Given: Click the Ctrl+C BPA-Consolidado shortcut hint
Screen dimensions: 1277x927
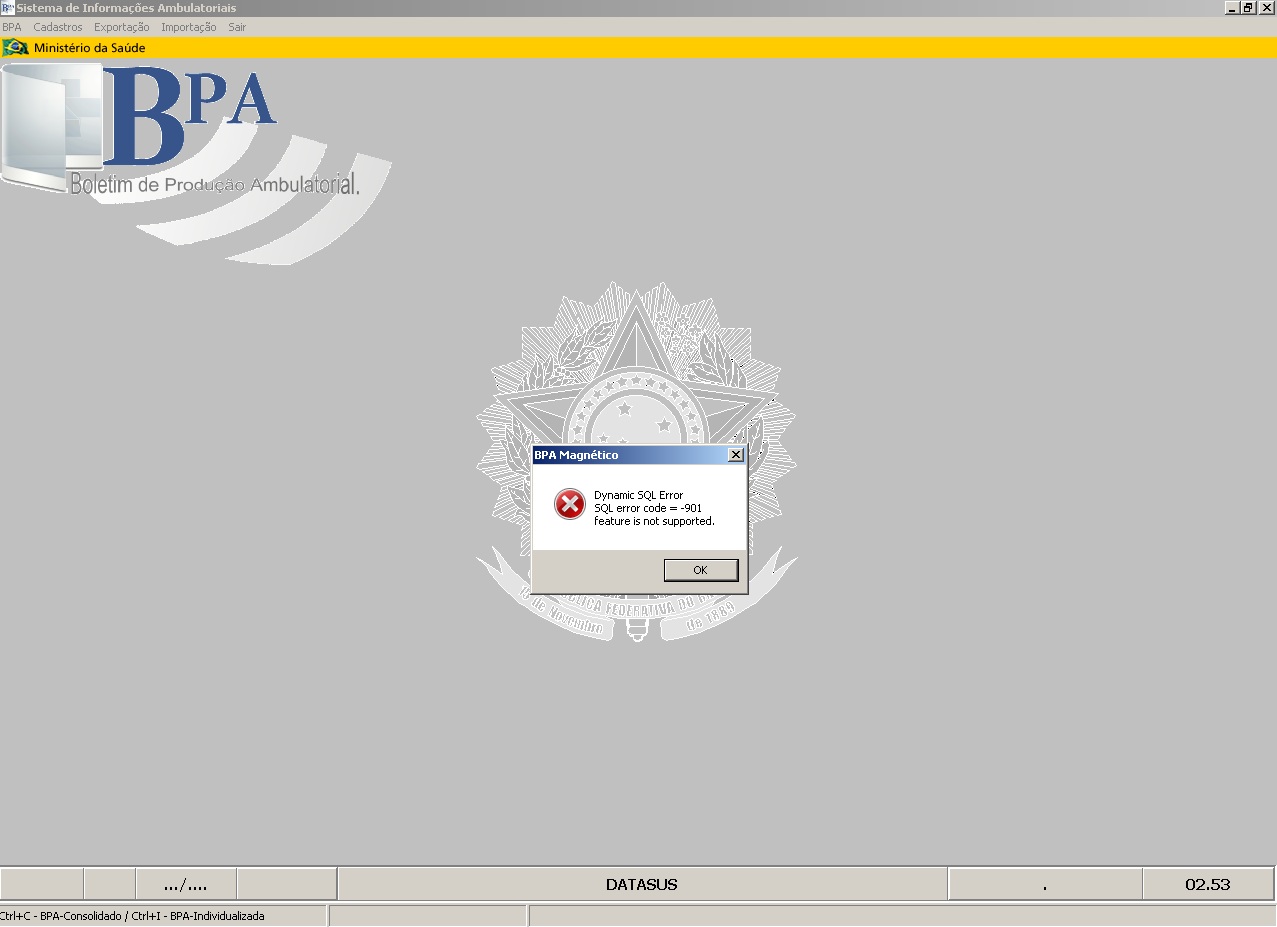Looking at the screenshot, I should click(132, 915).
